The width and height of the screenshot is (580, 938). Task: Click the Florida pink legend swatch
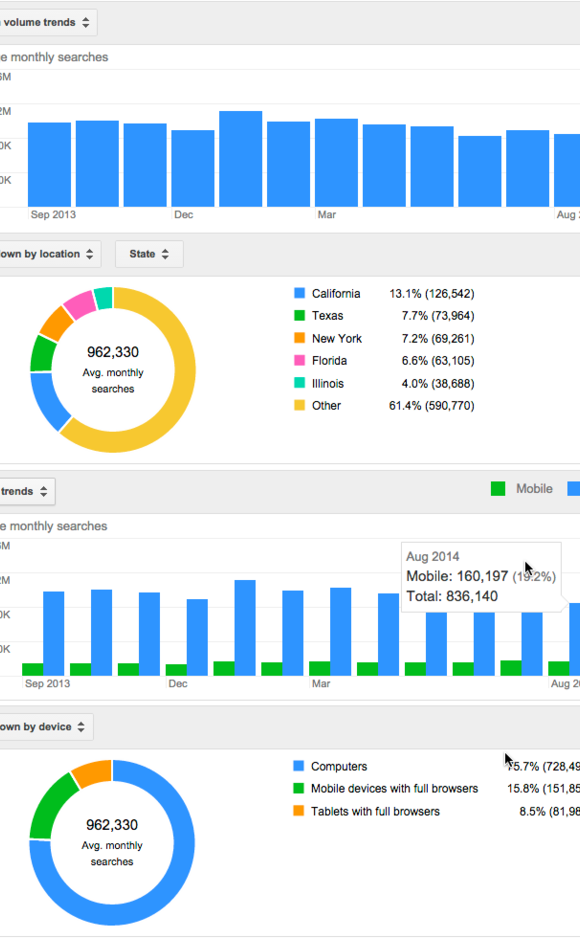pyautogui.click(x=300, y=360)
